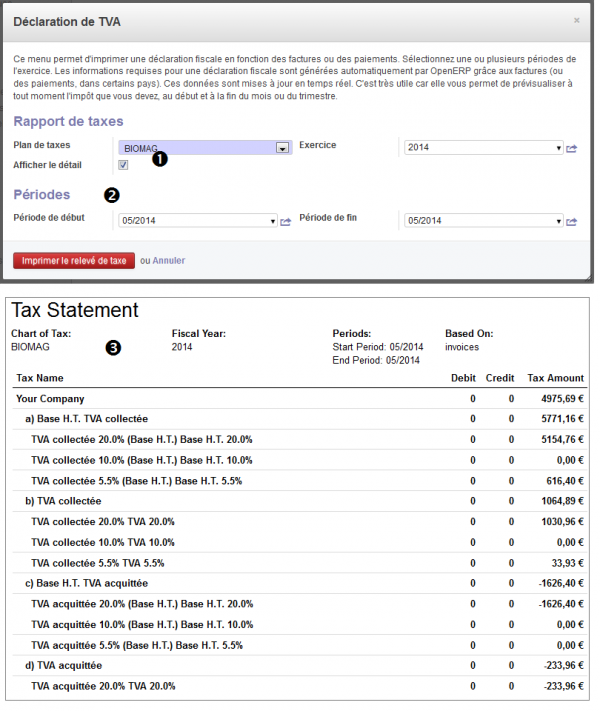
Task: Open the Période de début record link icon
Action: pyautogui.click(x=285, y=222)
